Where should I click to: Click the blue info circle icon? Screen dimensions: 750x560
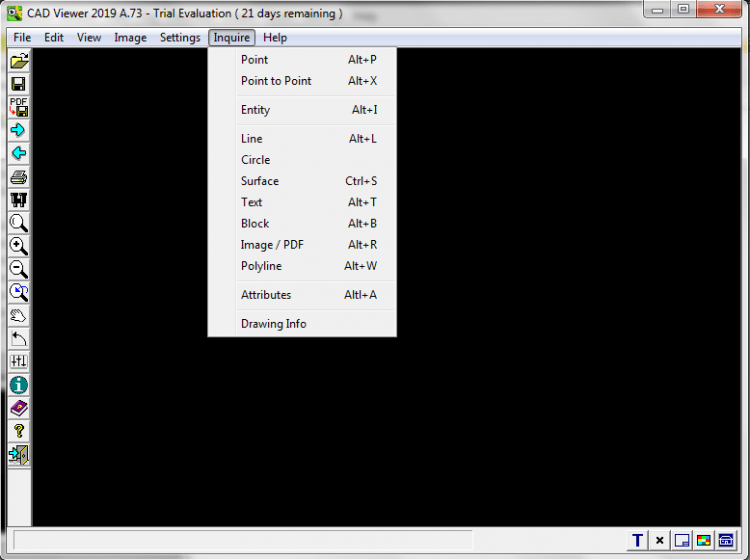point(18,385)
